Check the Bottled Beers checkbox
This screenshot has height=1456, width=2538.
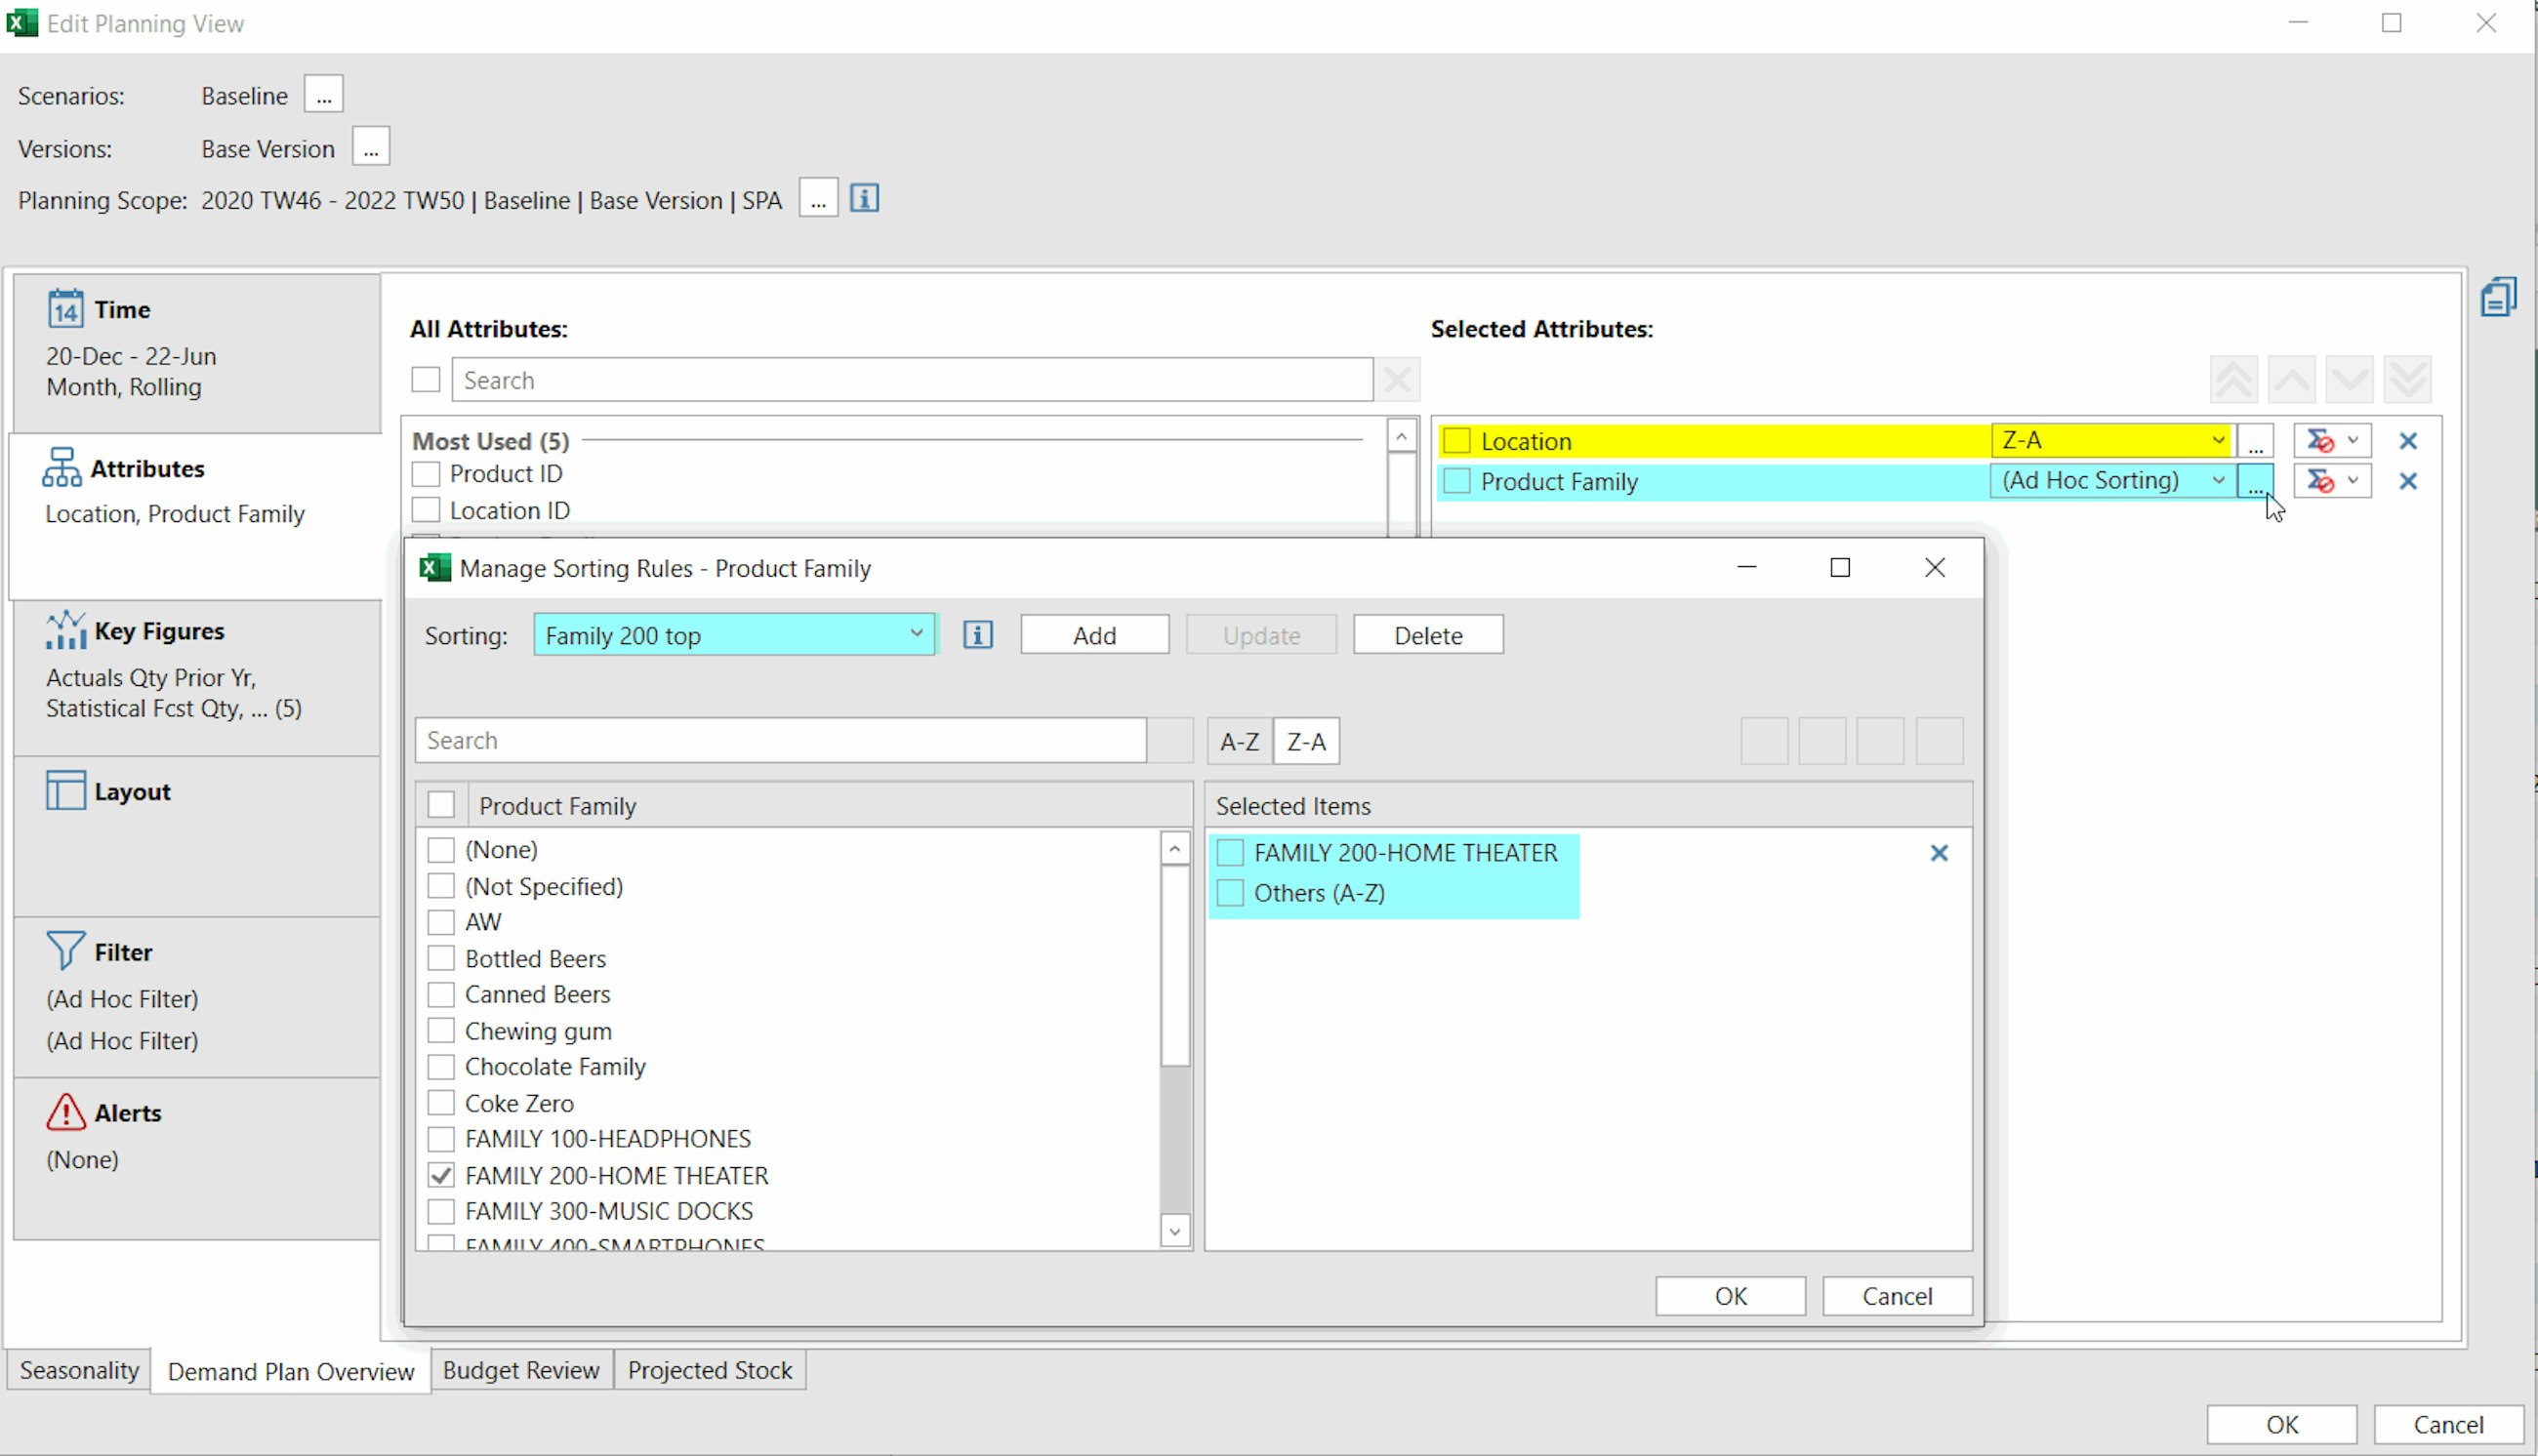pos(441,957)
